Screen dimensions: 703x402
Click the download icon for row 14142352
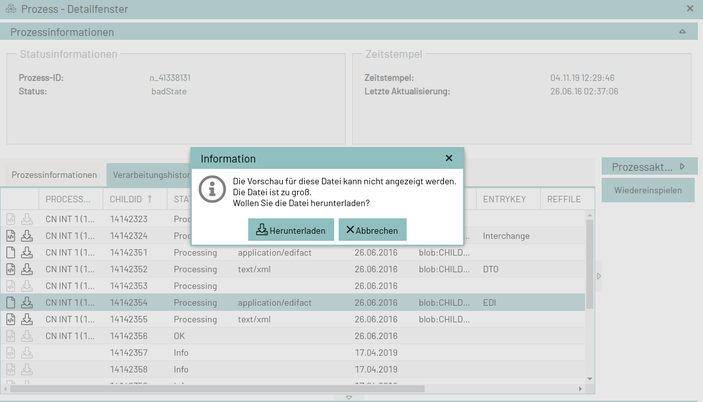pos(28,269)
